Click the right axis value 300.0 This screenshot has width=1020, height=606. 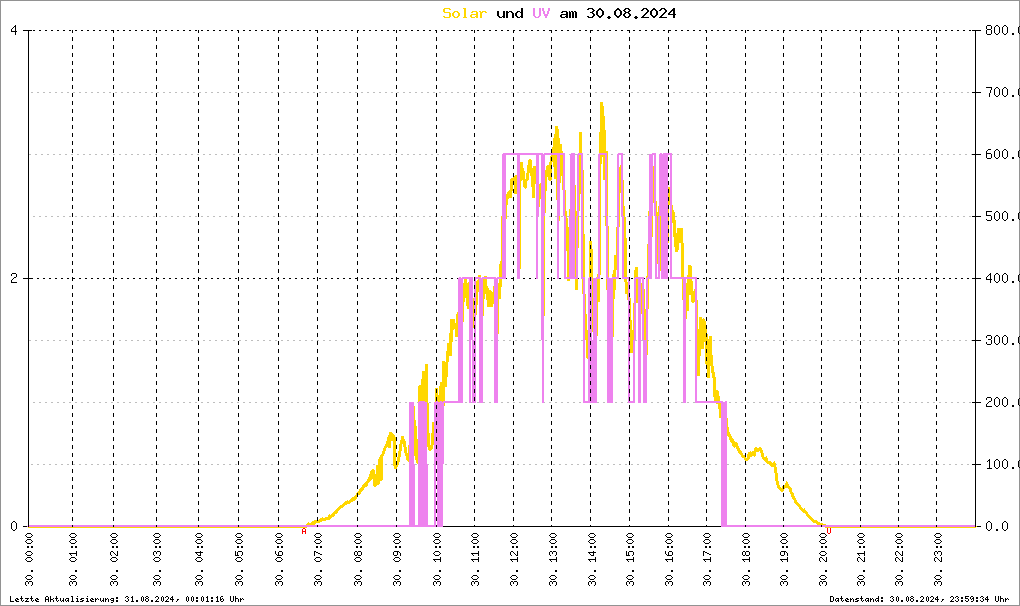pyautogui.click(x=1002, y=340)
